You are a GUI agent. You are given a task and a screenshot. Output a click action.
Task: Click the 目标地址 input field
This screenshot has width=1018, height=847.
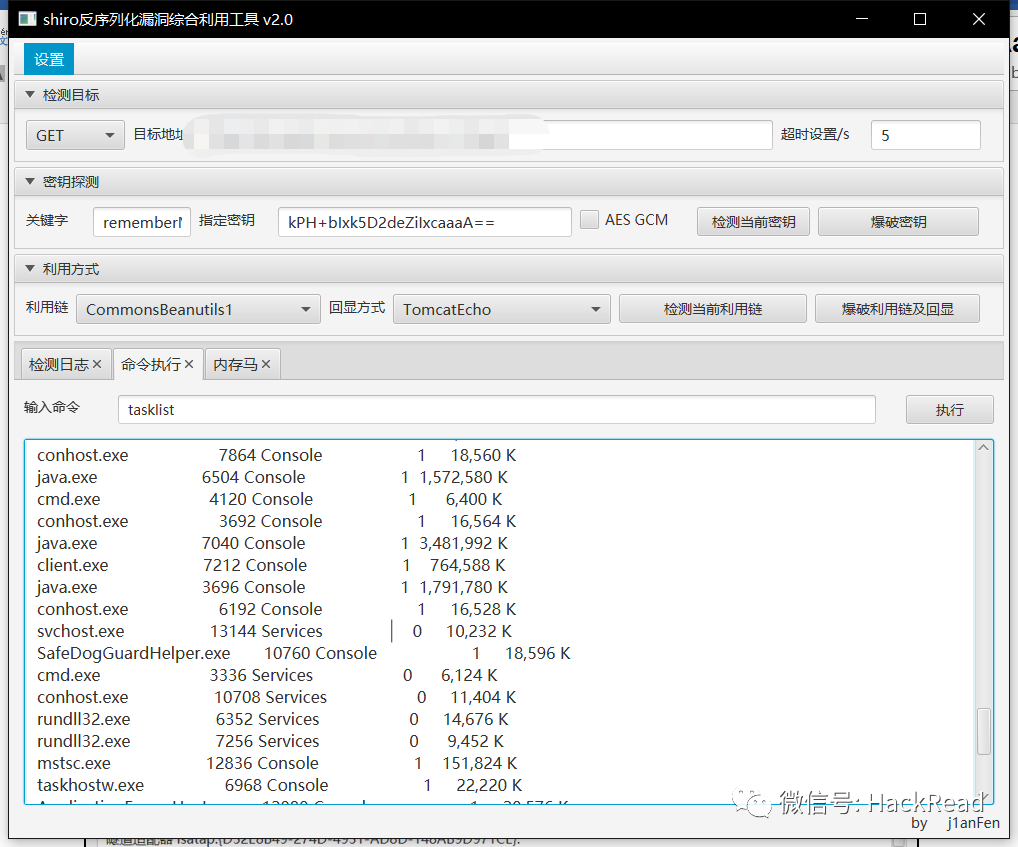479,135
